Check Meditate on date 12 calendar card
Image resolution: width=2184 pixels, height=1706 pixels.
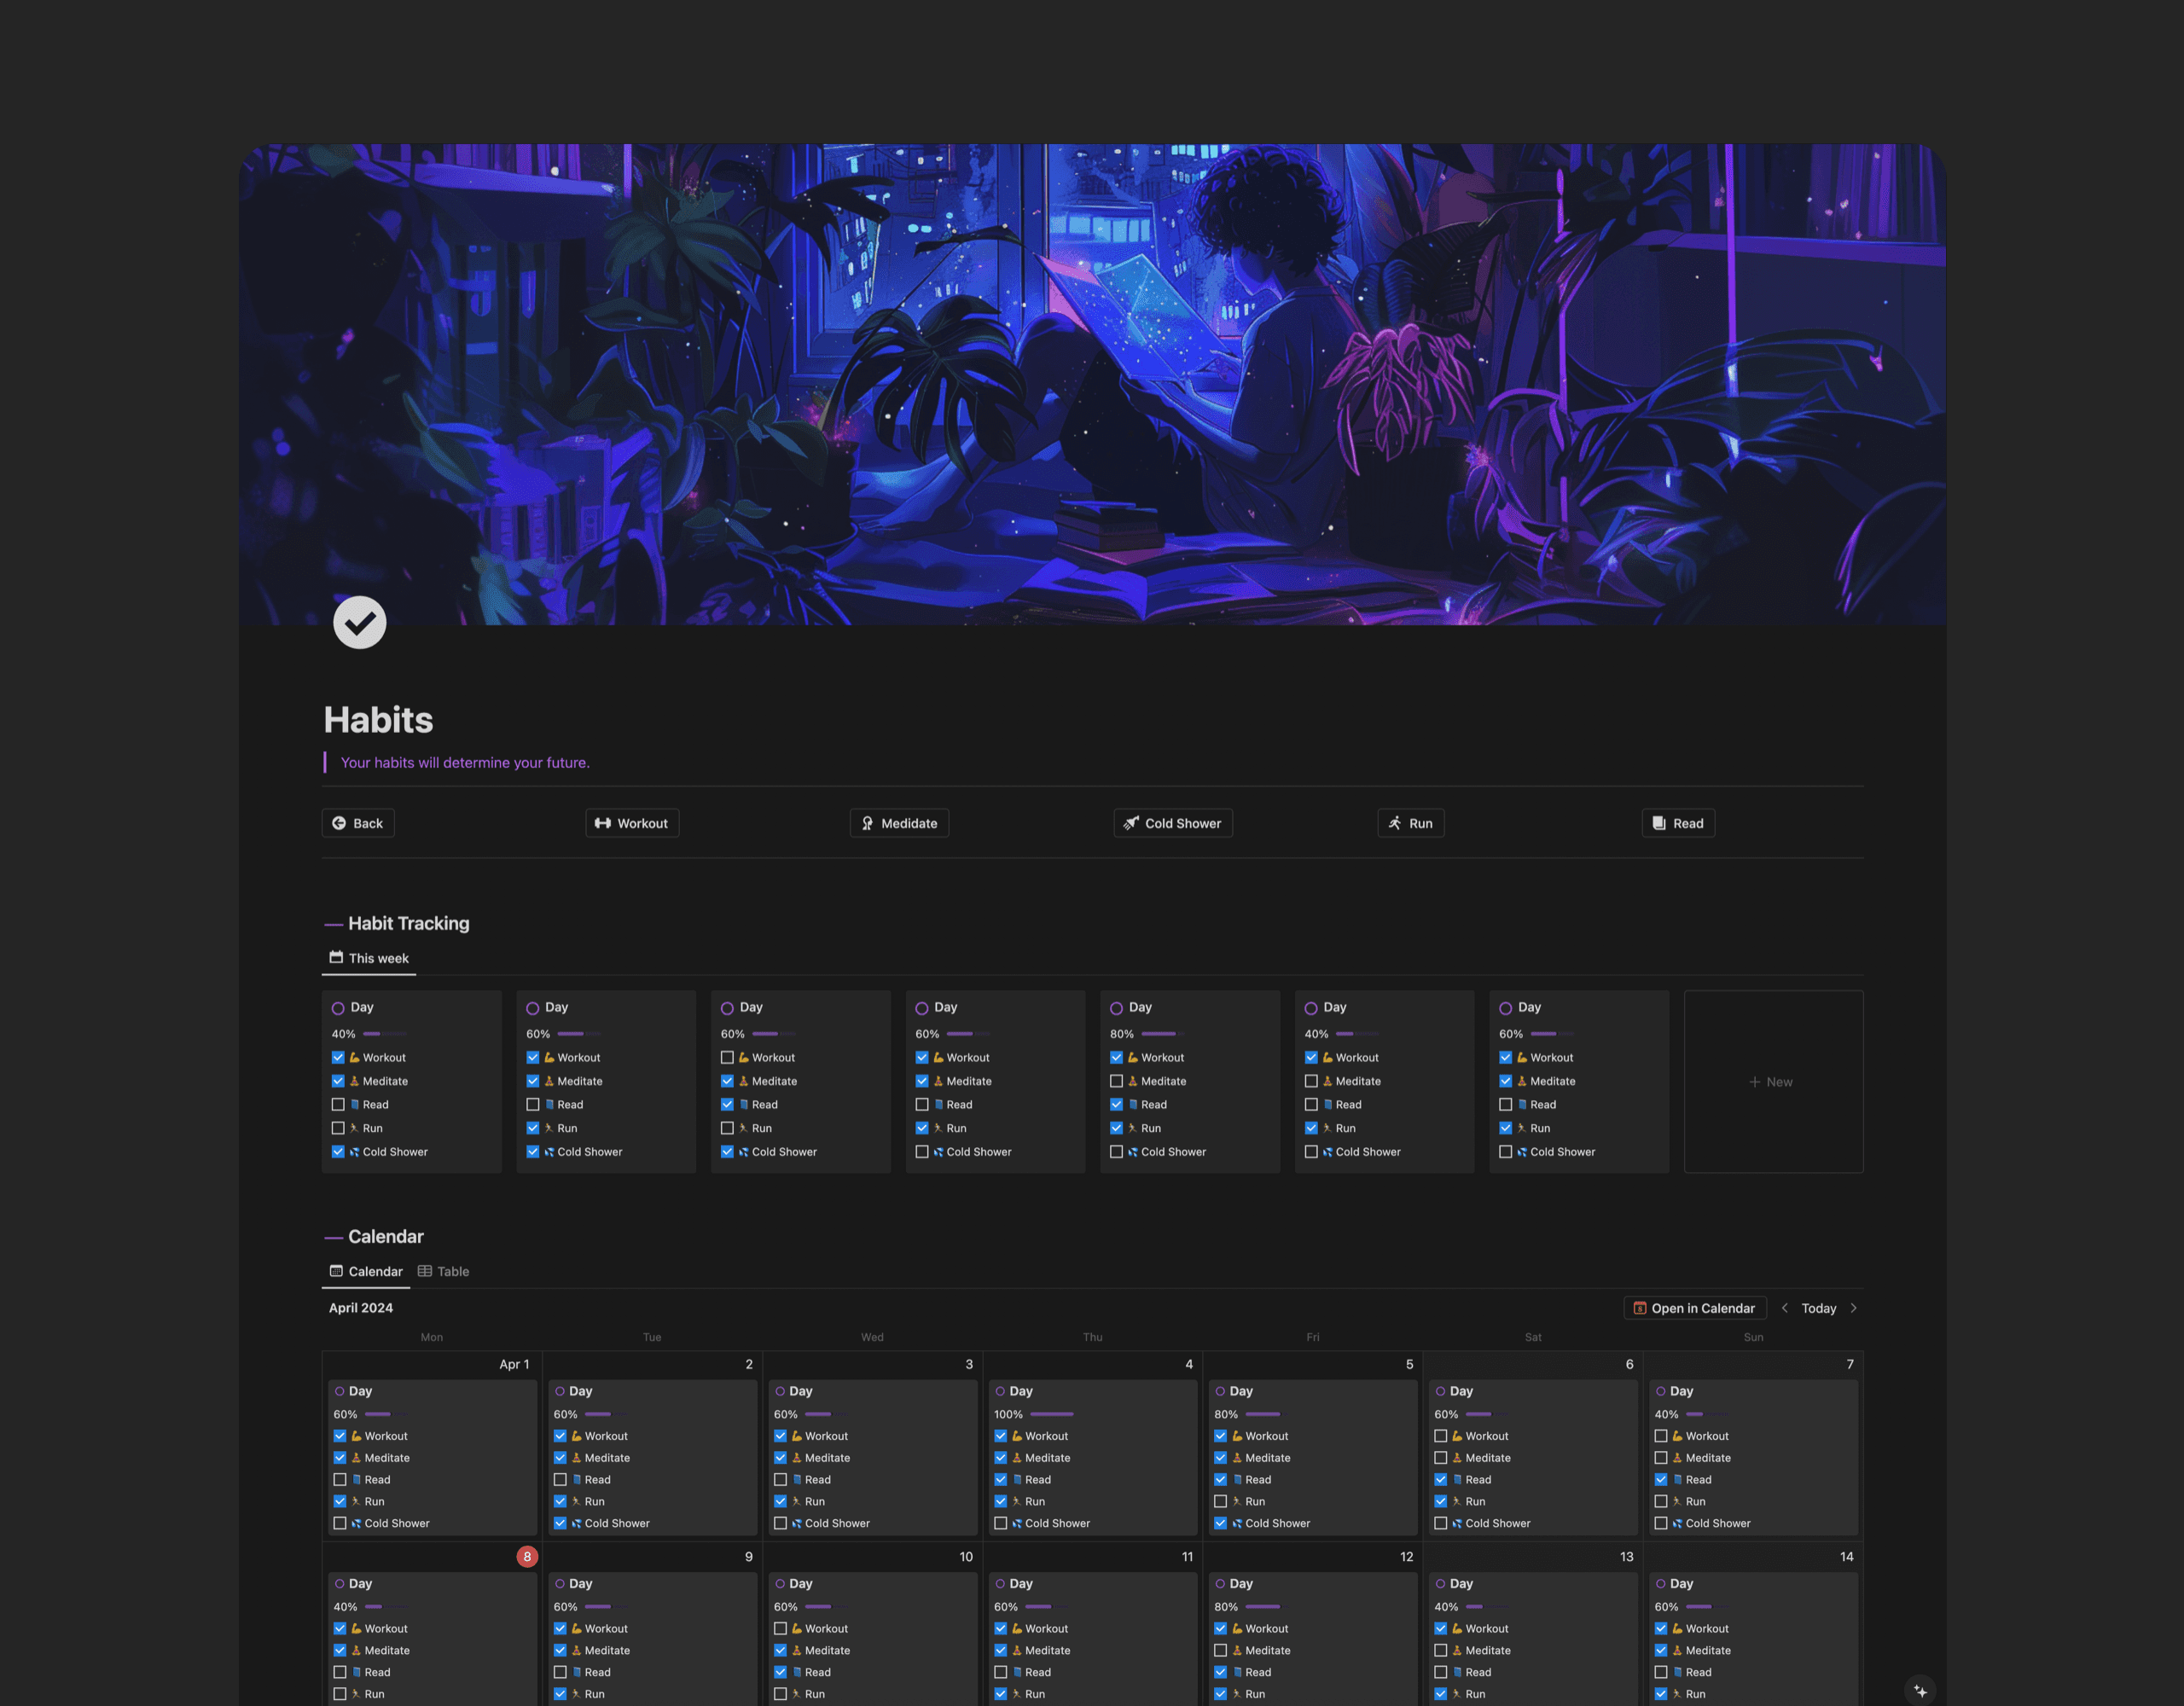(x=1220, y=1651)
